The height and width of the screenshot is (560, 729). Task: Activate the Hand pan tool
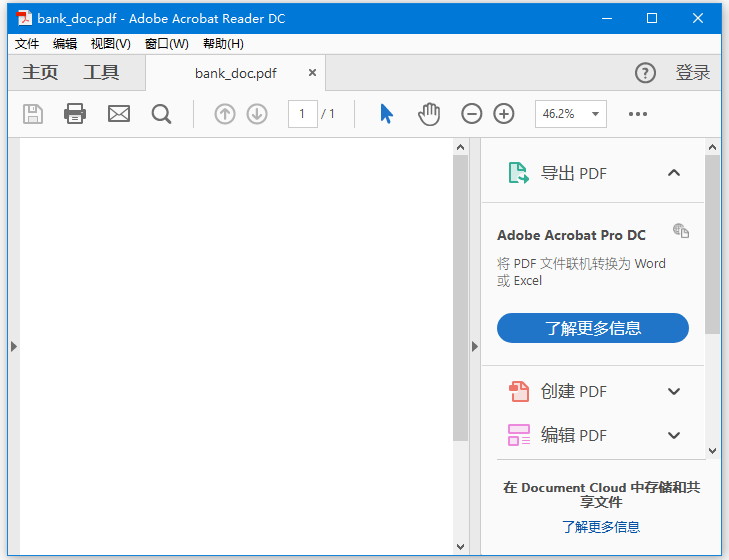coord(429,114)
